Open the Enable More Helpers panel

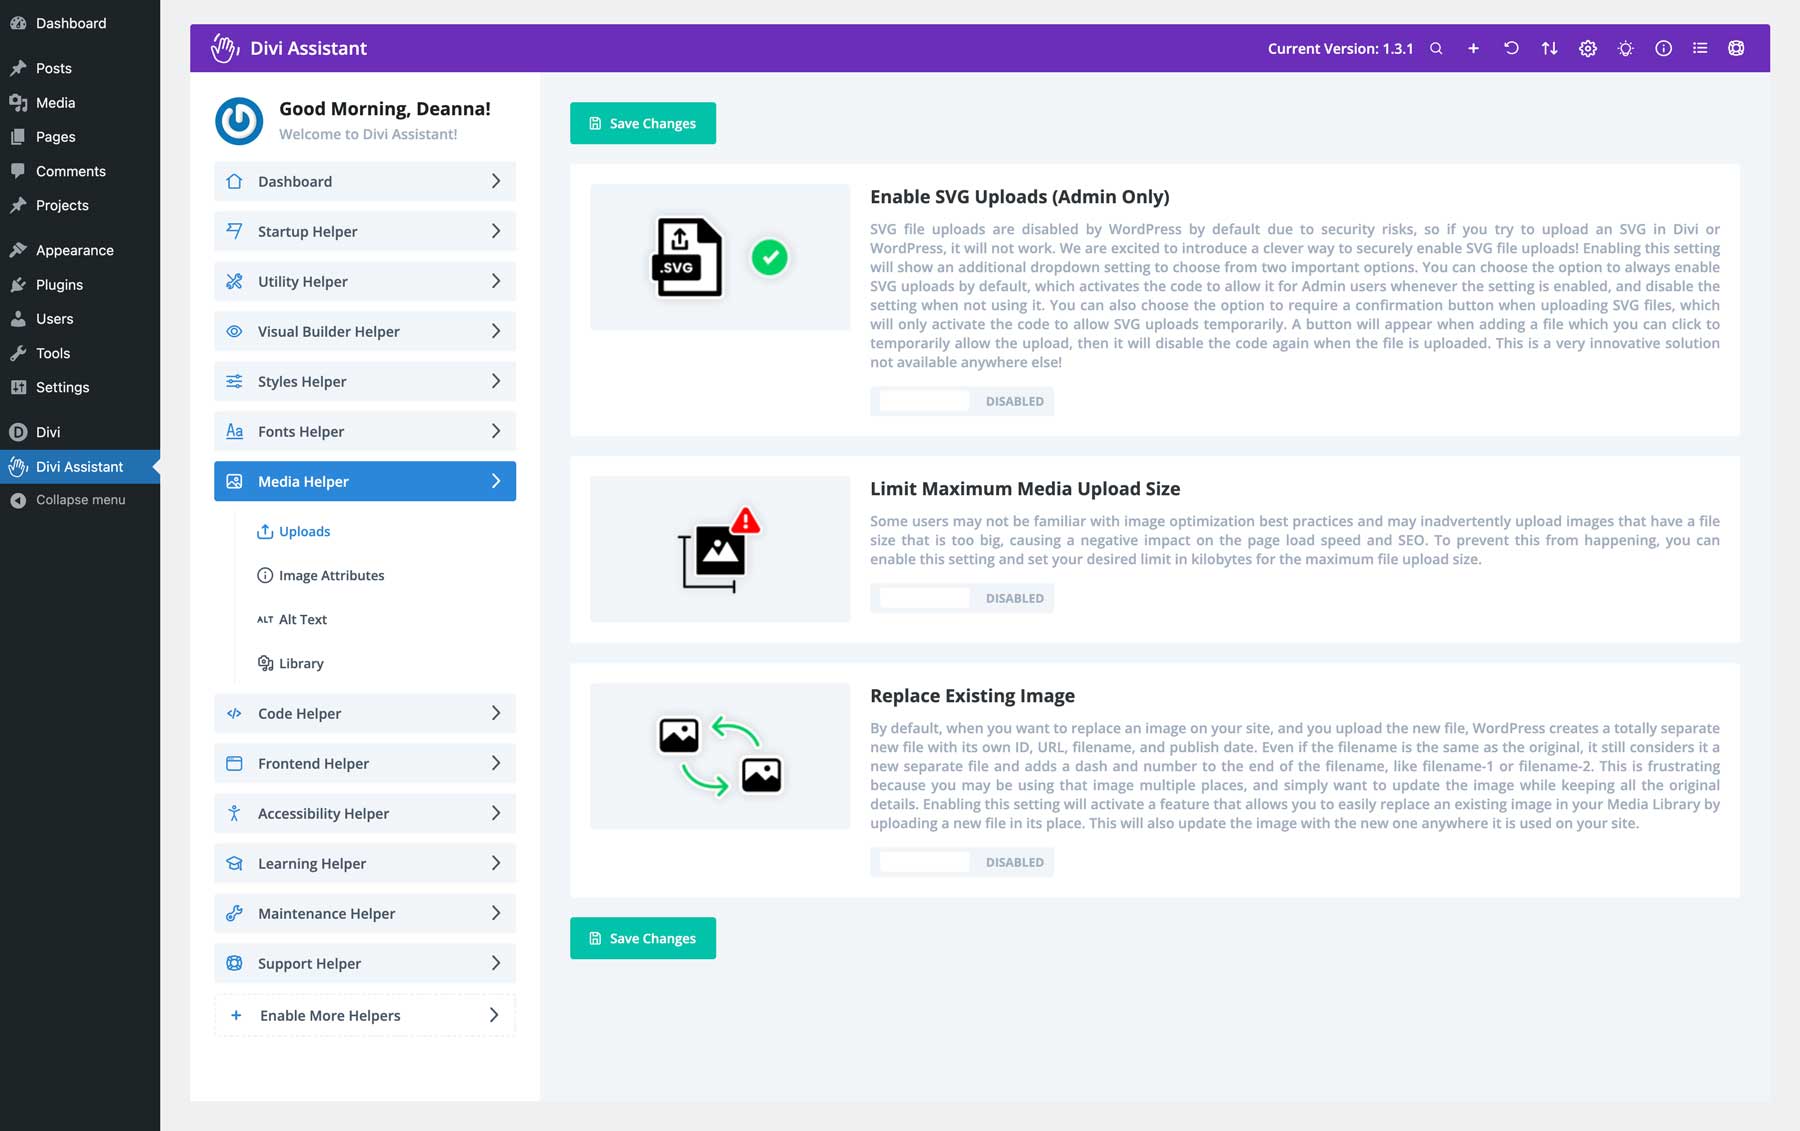pyautogui.click(x=364, y=1014)
